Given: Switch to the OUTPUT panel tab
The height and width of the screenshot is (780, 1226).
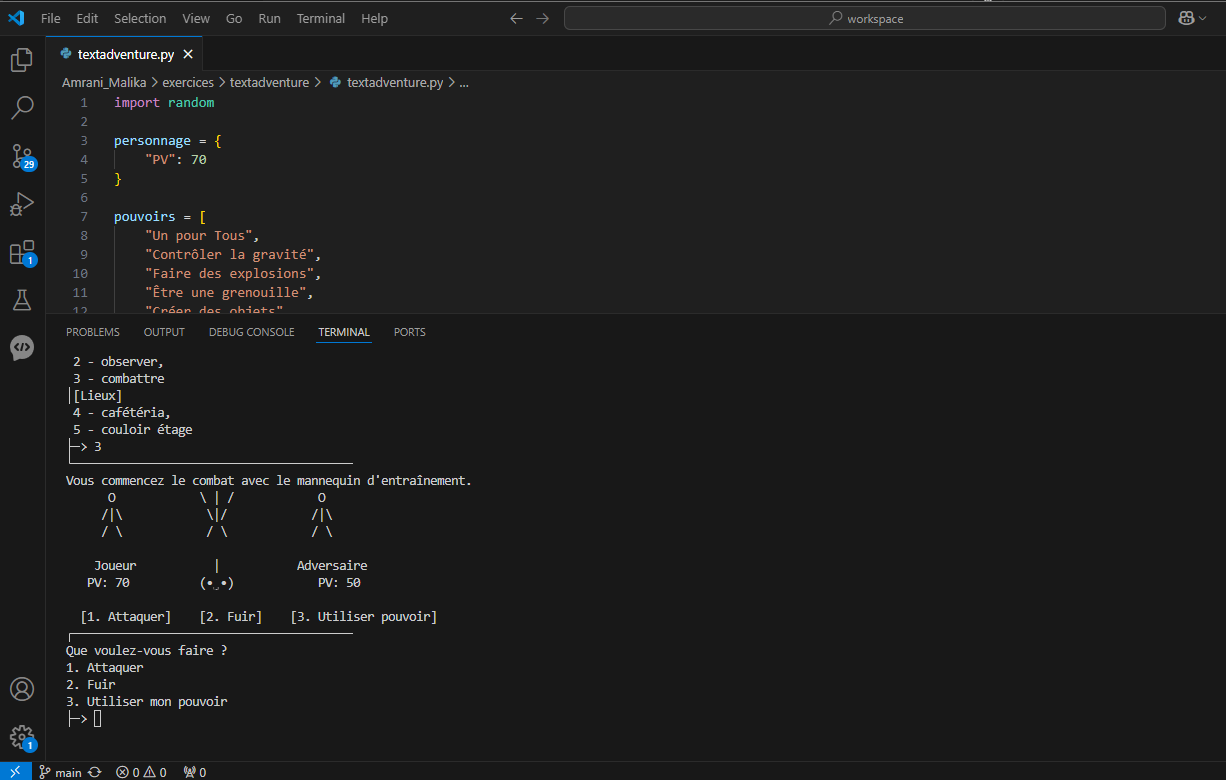Looking at the screenshot, I should (x=164, y=332).
